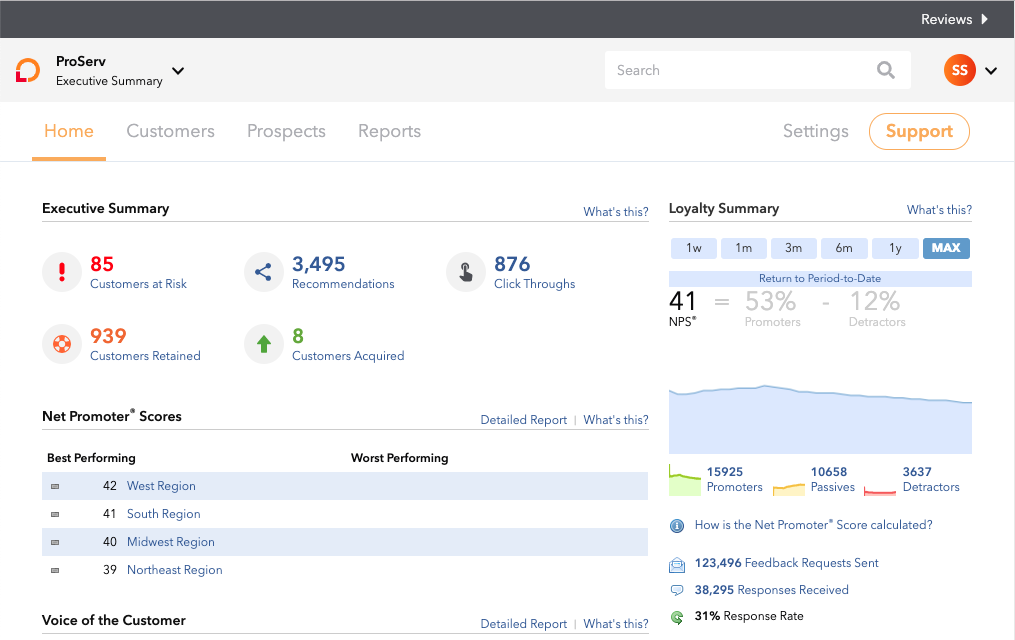
Task: Click the Recommendations share icon
Action: (263, 272)
